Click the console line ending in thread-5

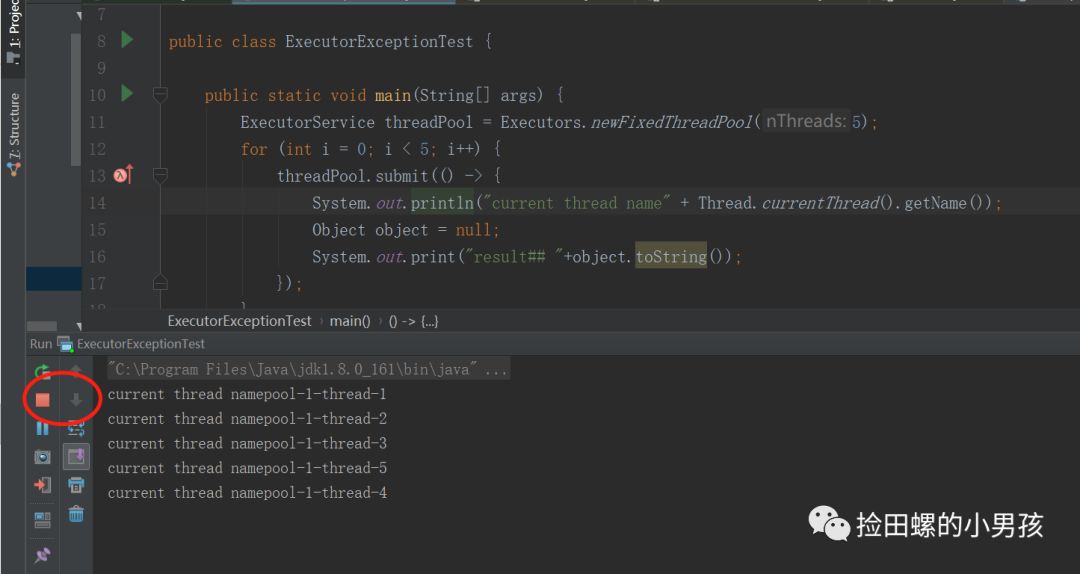(x=247, y=468)
